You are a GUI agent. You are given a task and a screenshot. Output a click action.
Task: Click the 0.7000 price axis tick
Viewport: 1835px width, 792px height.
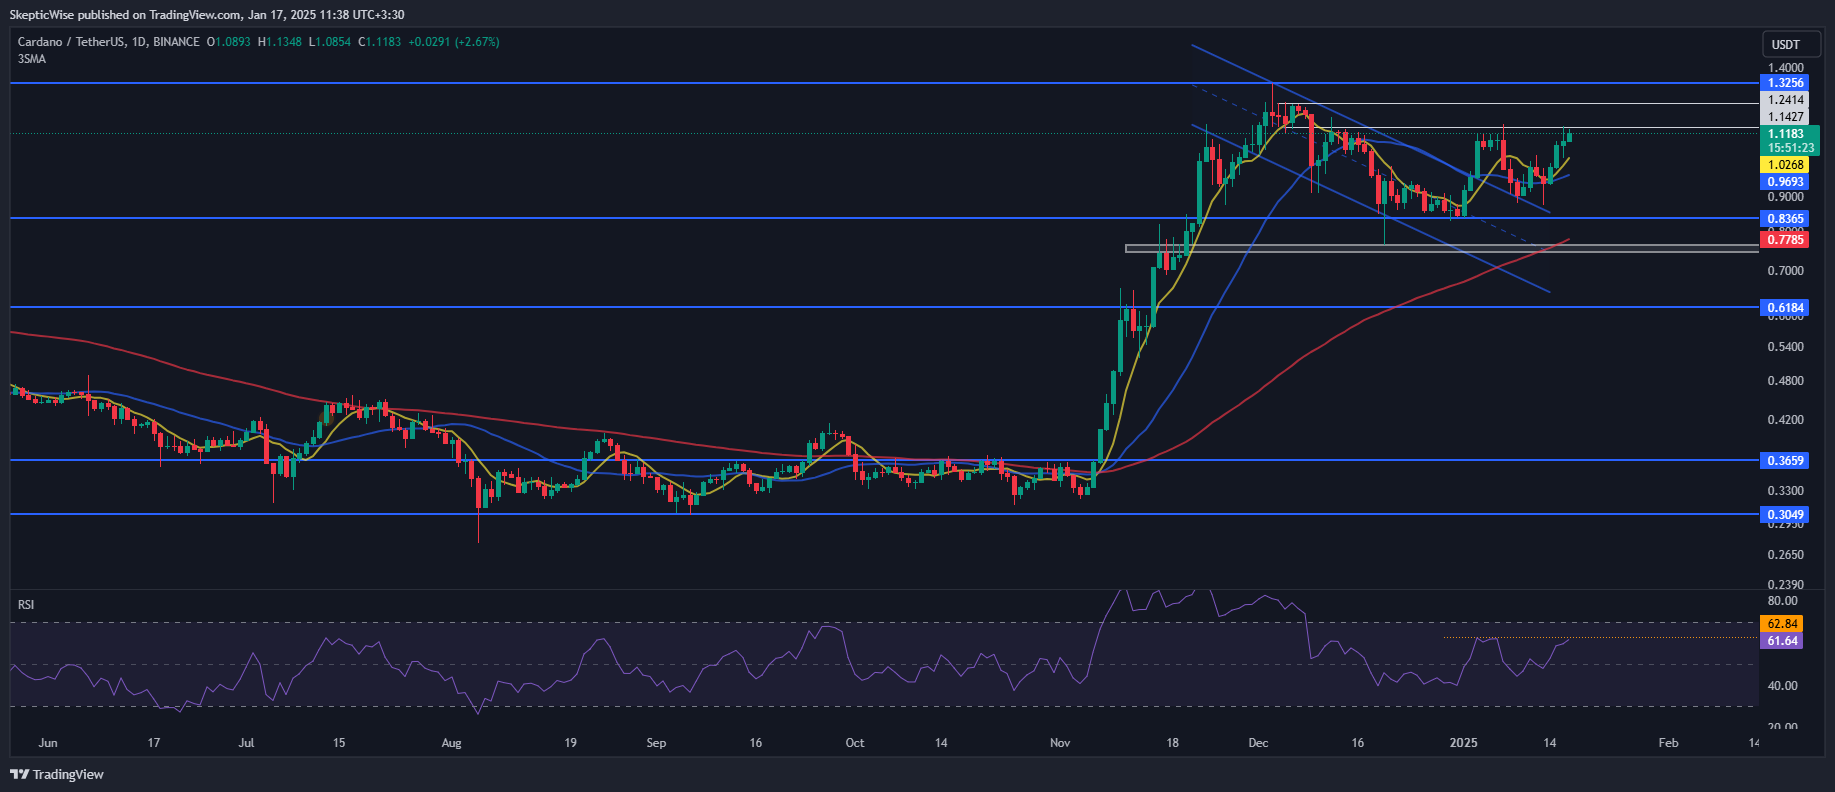click(1786, 271)
